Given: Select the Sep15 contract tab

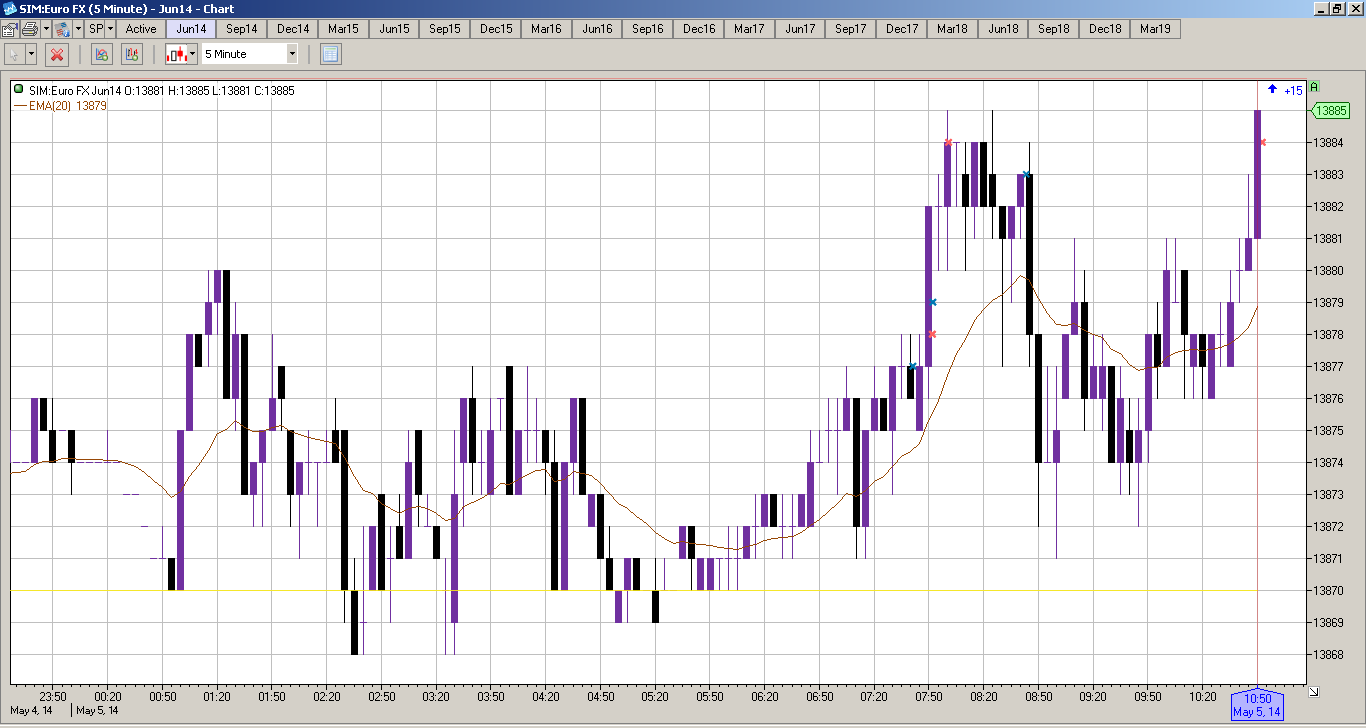Looking at the screenshot, I should tap(445, 29).
